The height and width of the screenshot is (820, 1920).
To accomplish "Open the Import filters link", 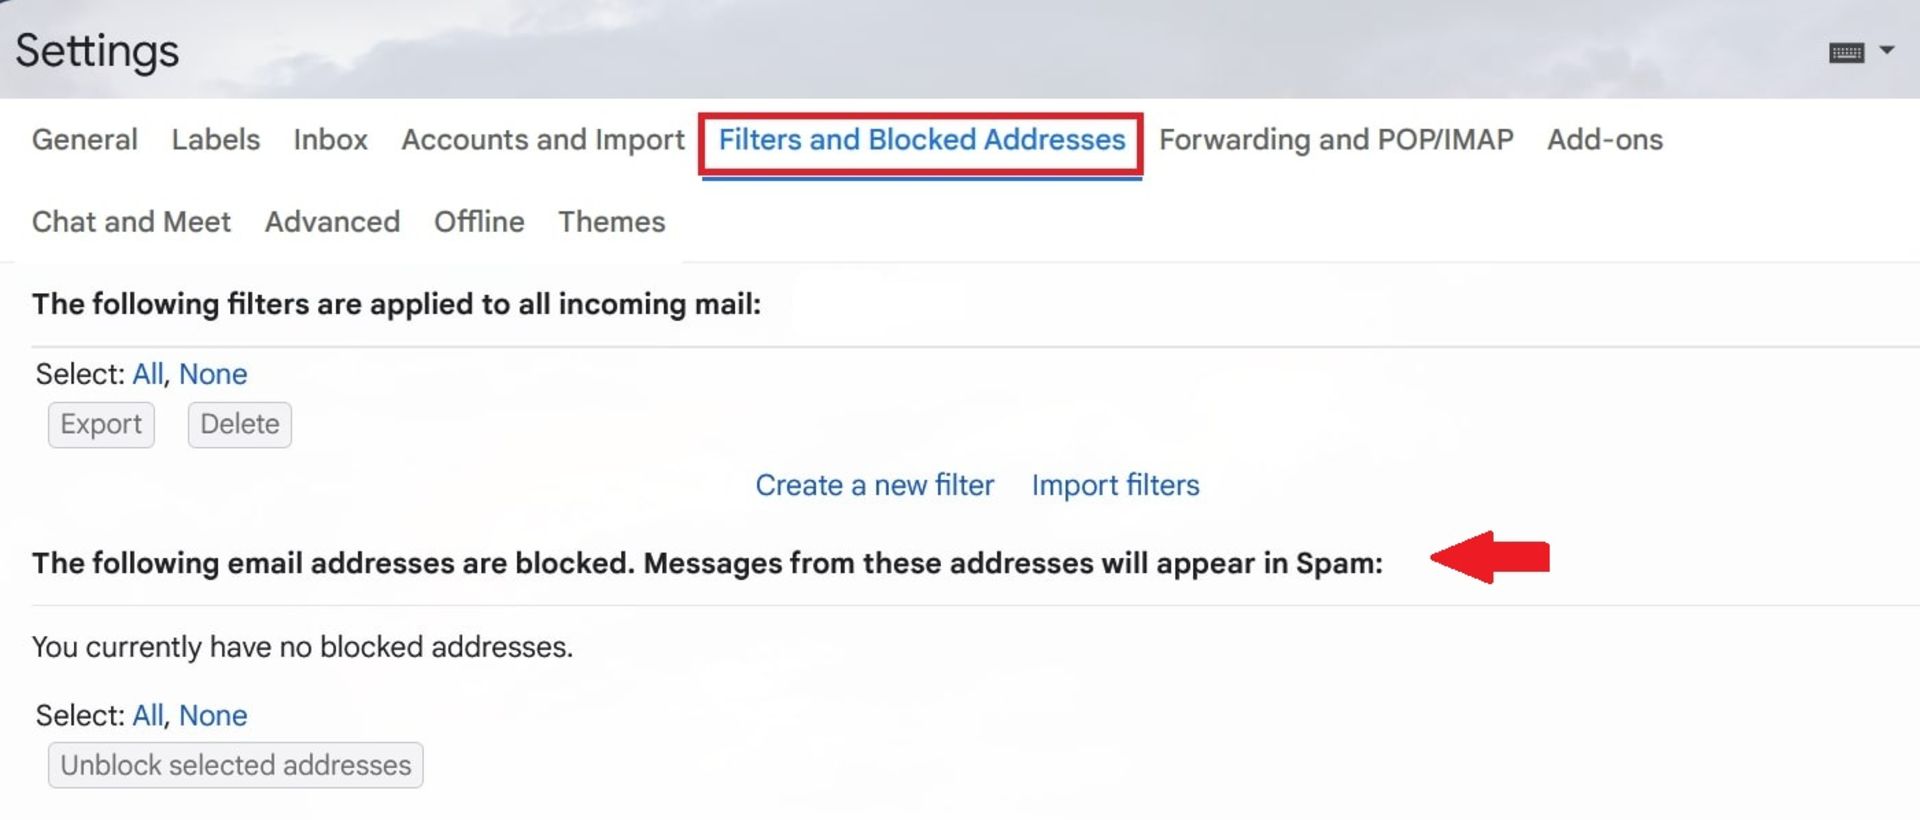I will (x=1115, y=485).
